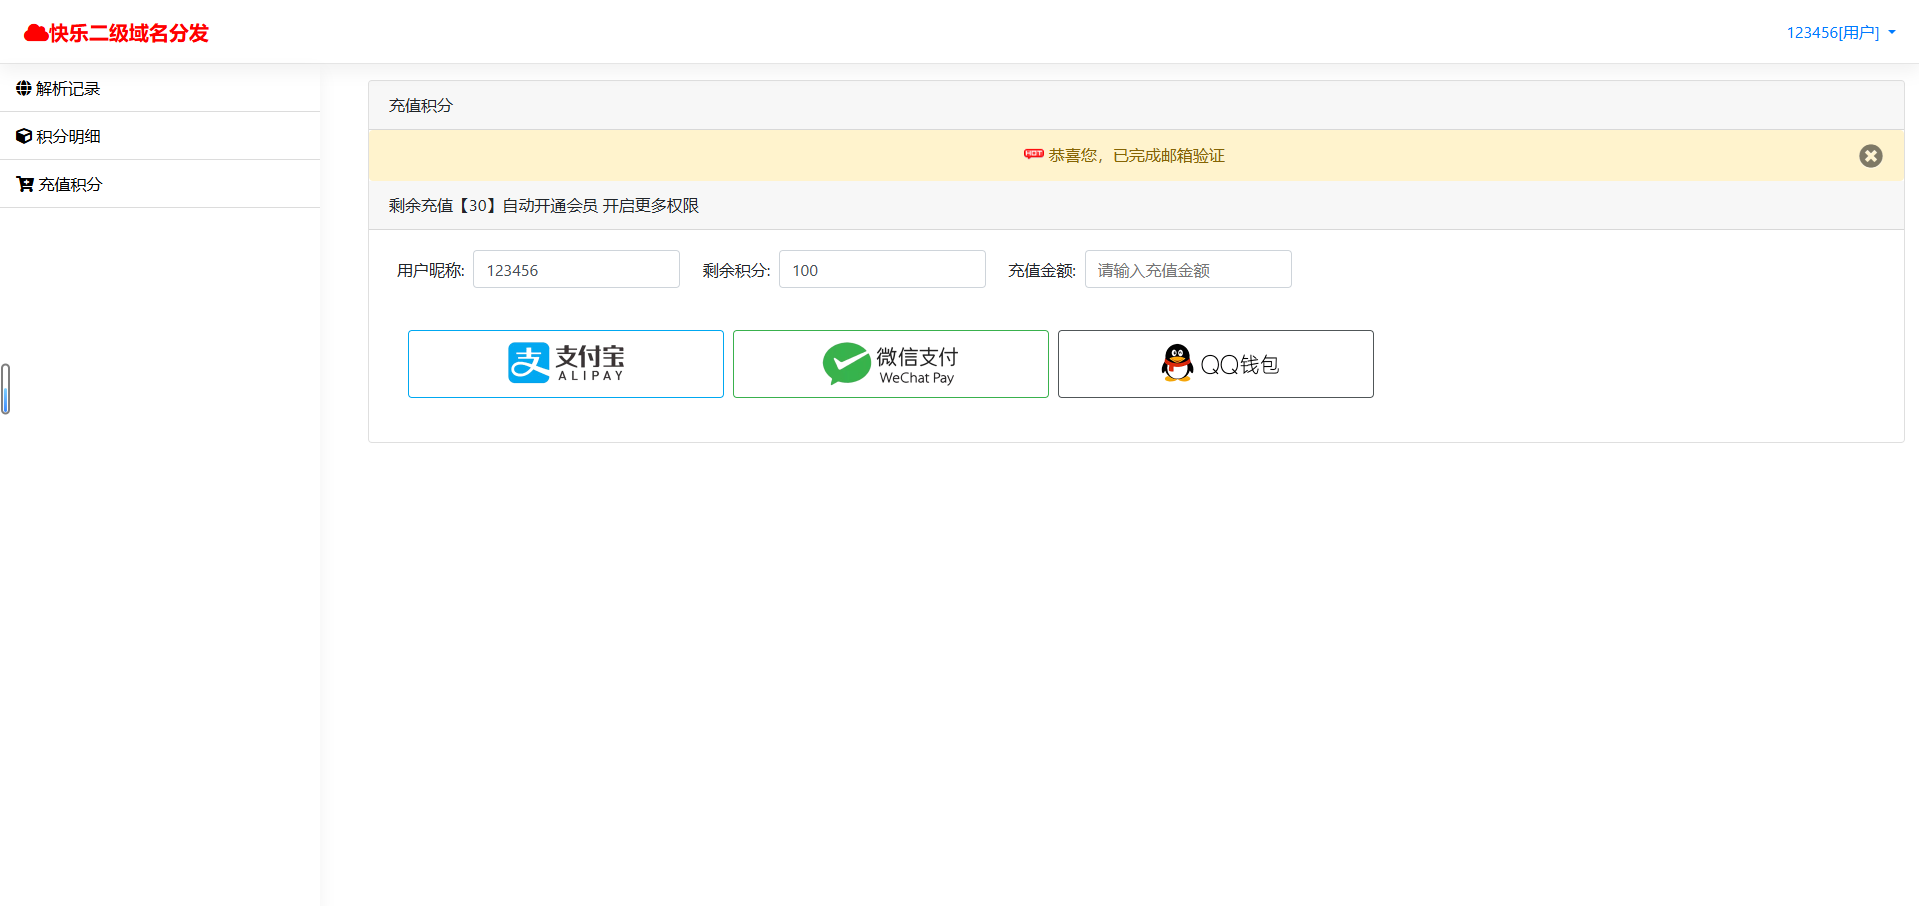Dismiss the email verification alert

point(1870,156)
